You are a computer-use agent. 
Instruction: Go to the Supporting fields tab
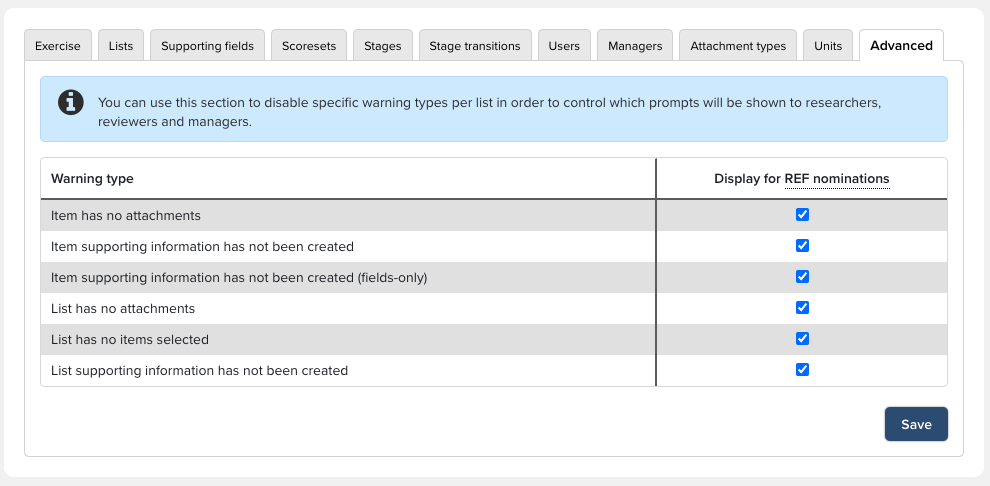click(207, 46)
